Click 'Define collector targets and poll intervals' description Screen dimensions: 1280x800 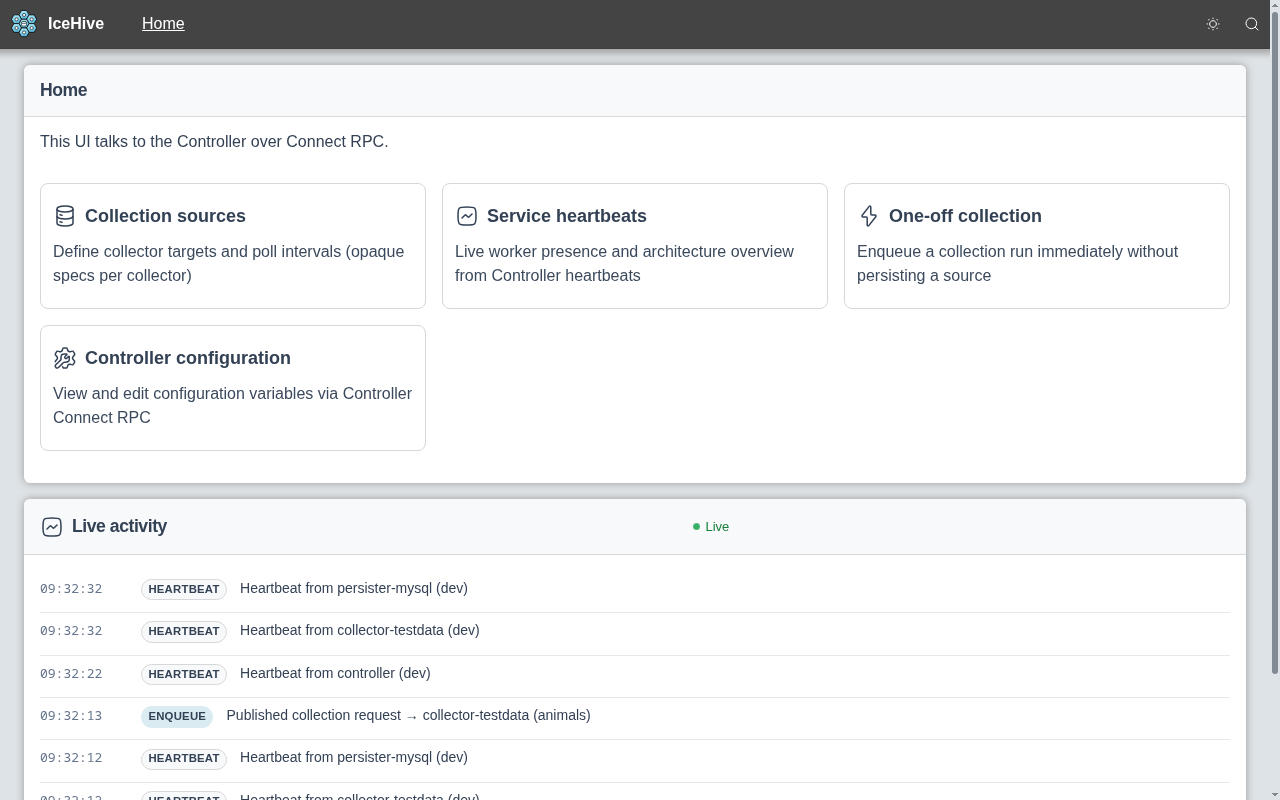click(229, 263)
